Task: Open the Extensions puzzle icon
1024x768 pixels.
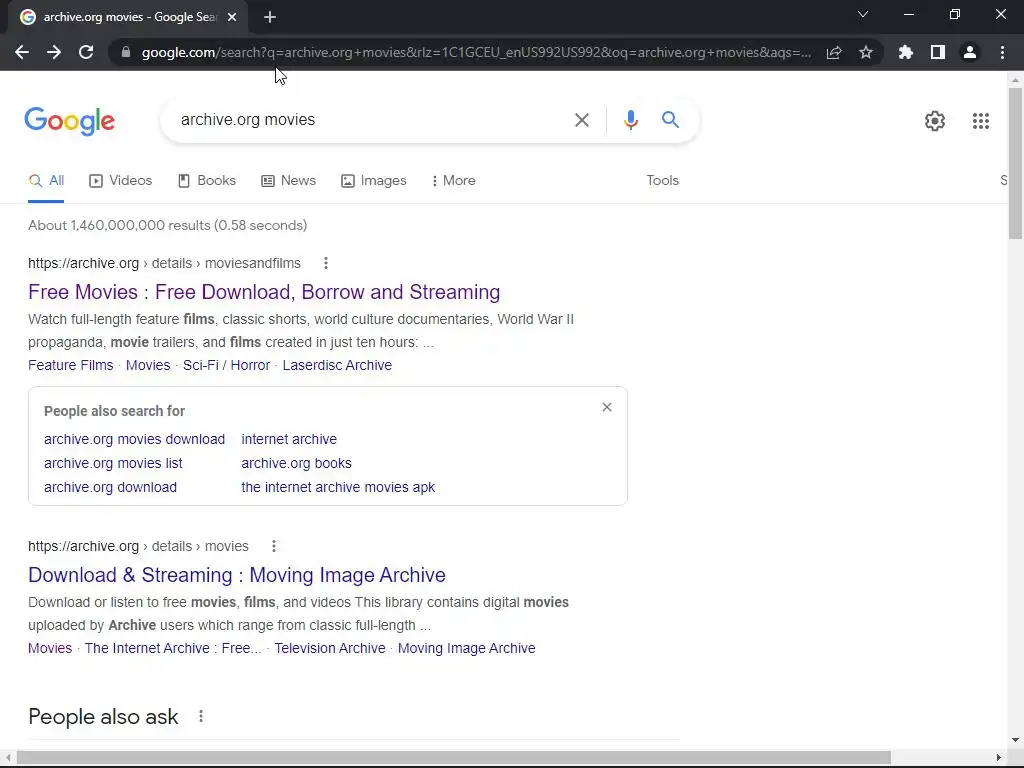Action: pyautogui.click(x=906, y=52)
